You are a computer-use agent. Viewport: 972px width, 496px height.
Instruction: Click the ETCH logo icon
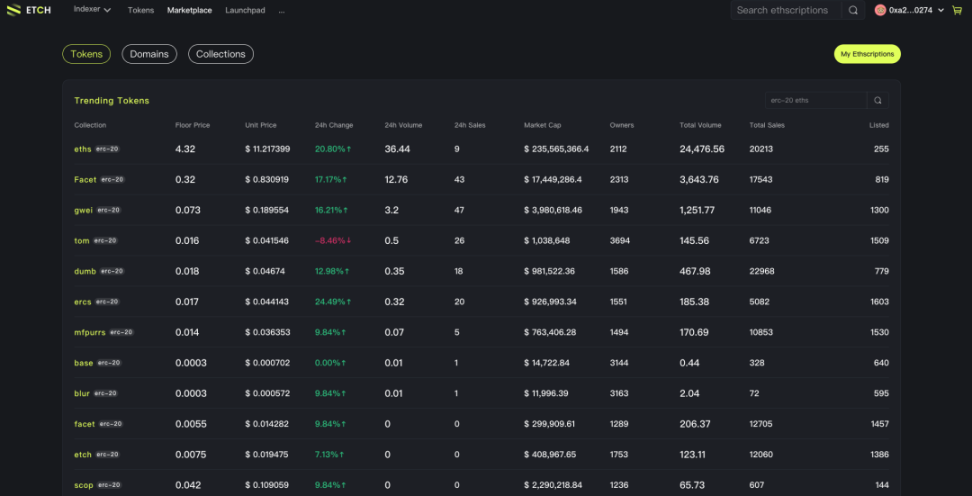[13, 10]
